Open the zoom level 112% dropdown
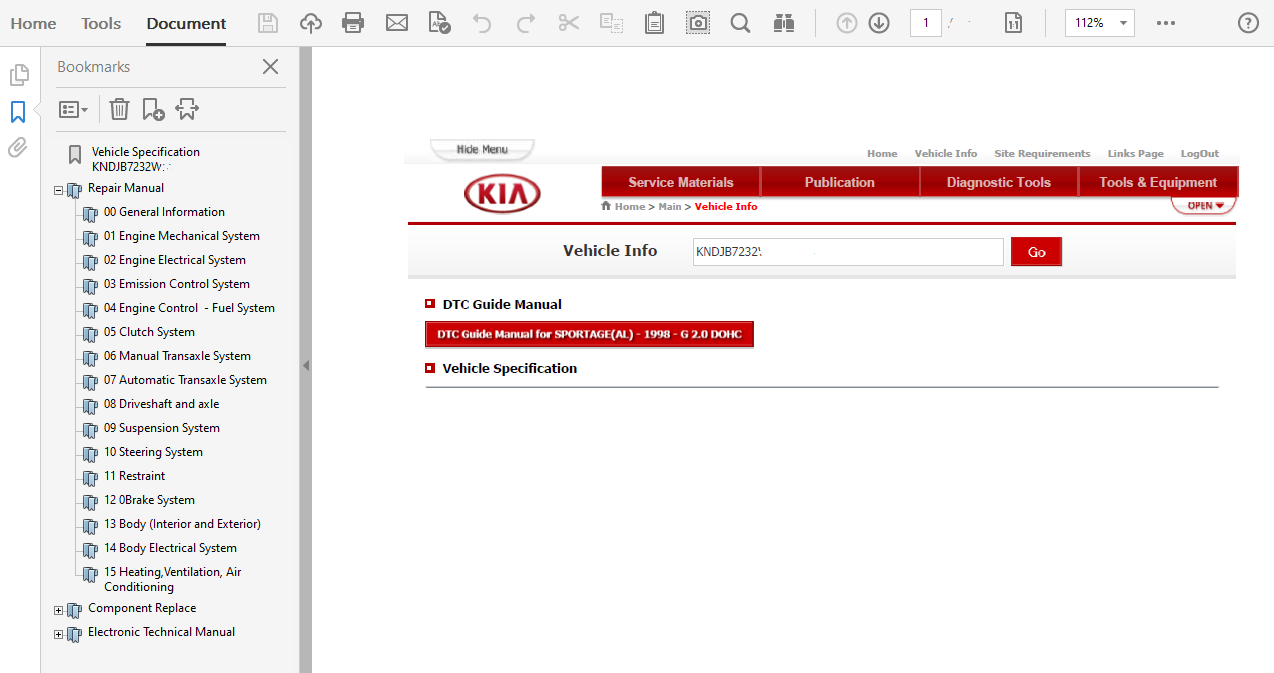 click(1099, 22)
